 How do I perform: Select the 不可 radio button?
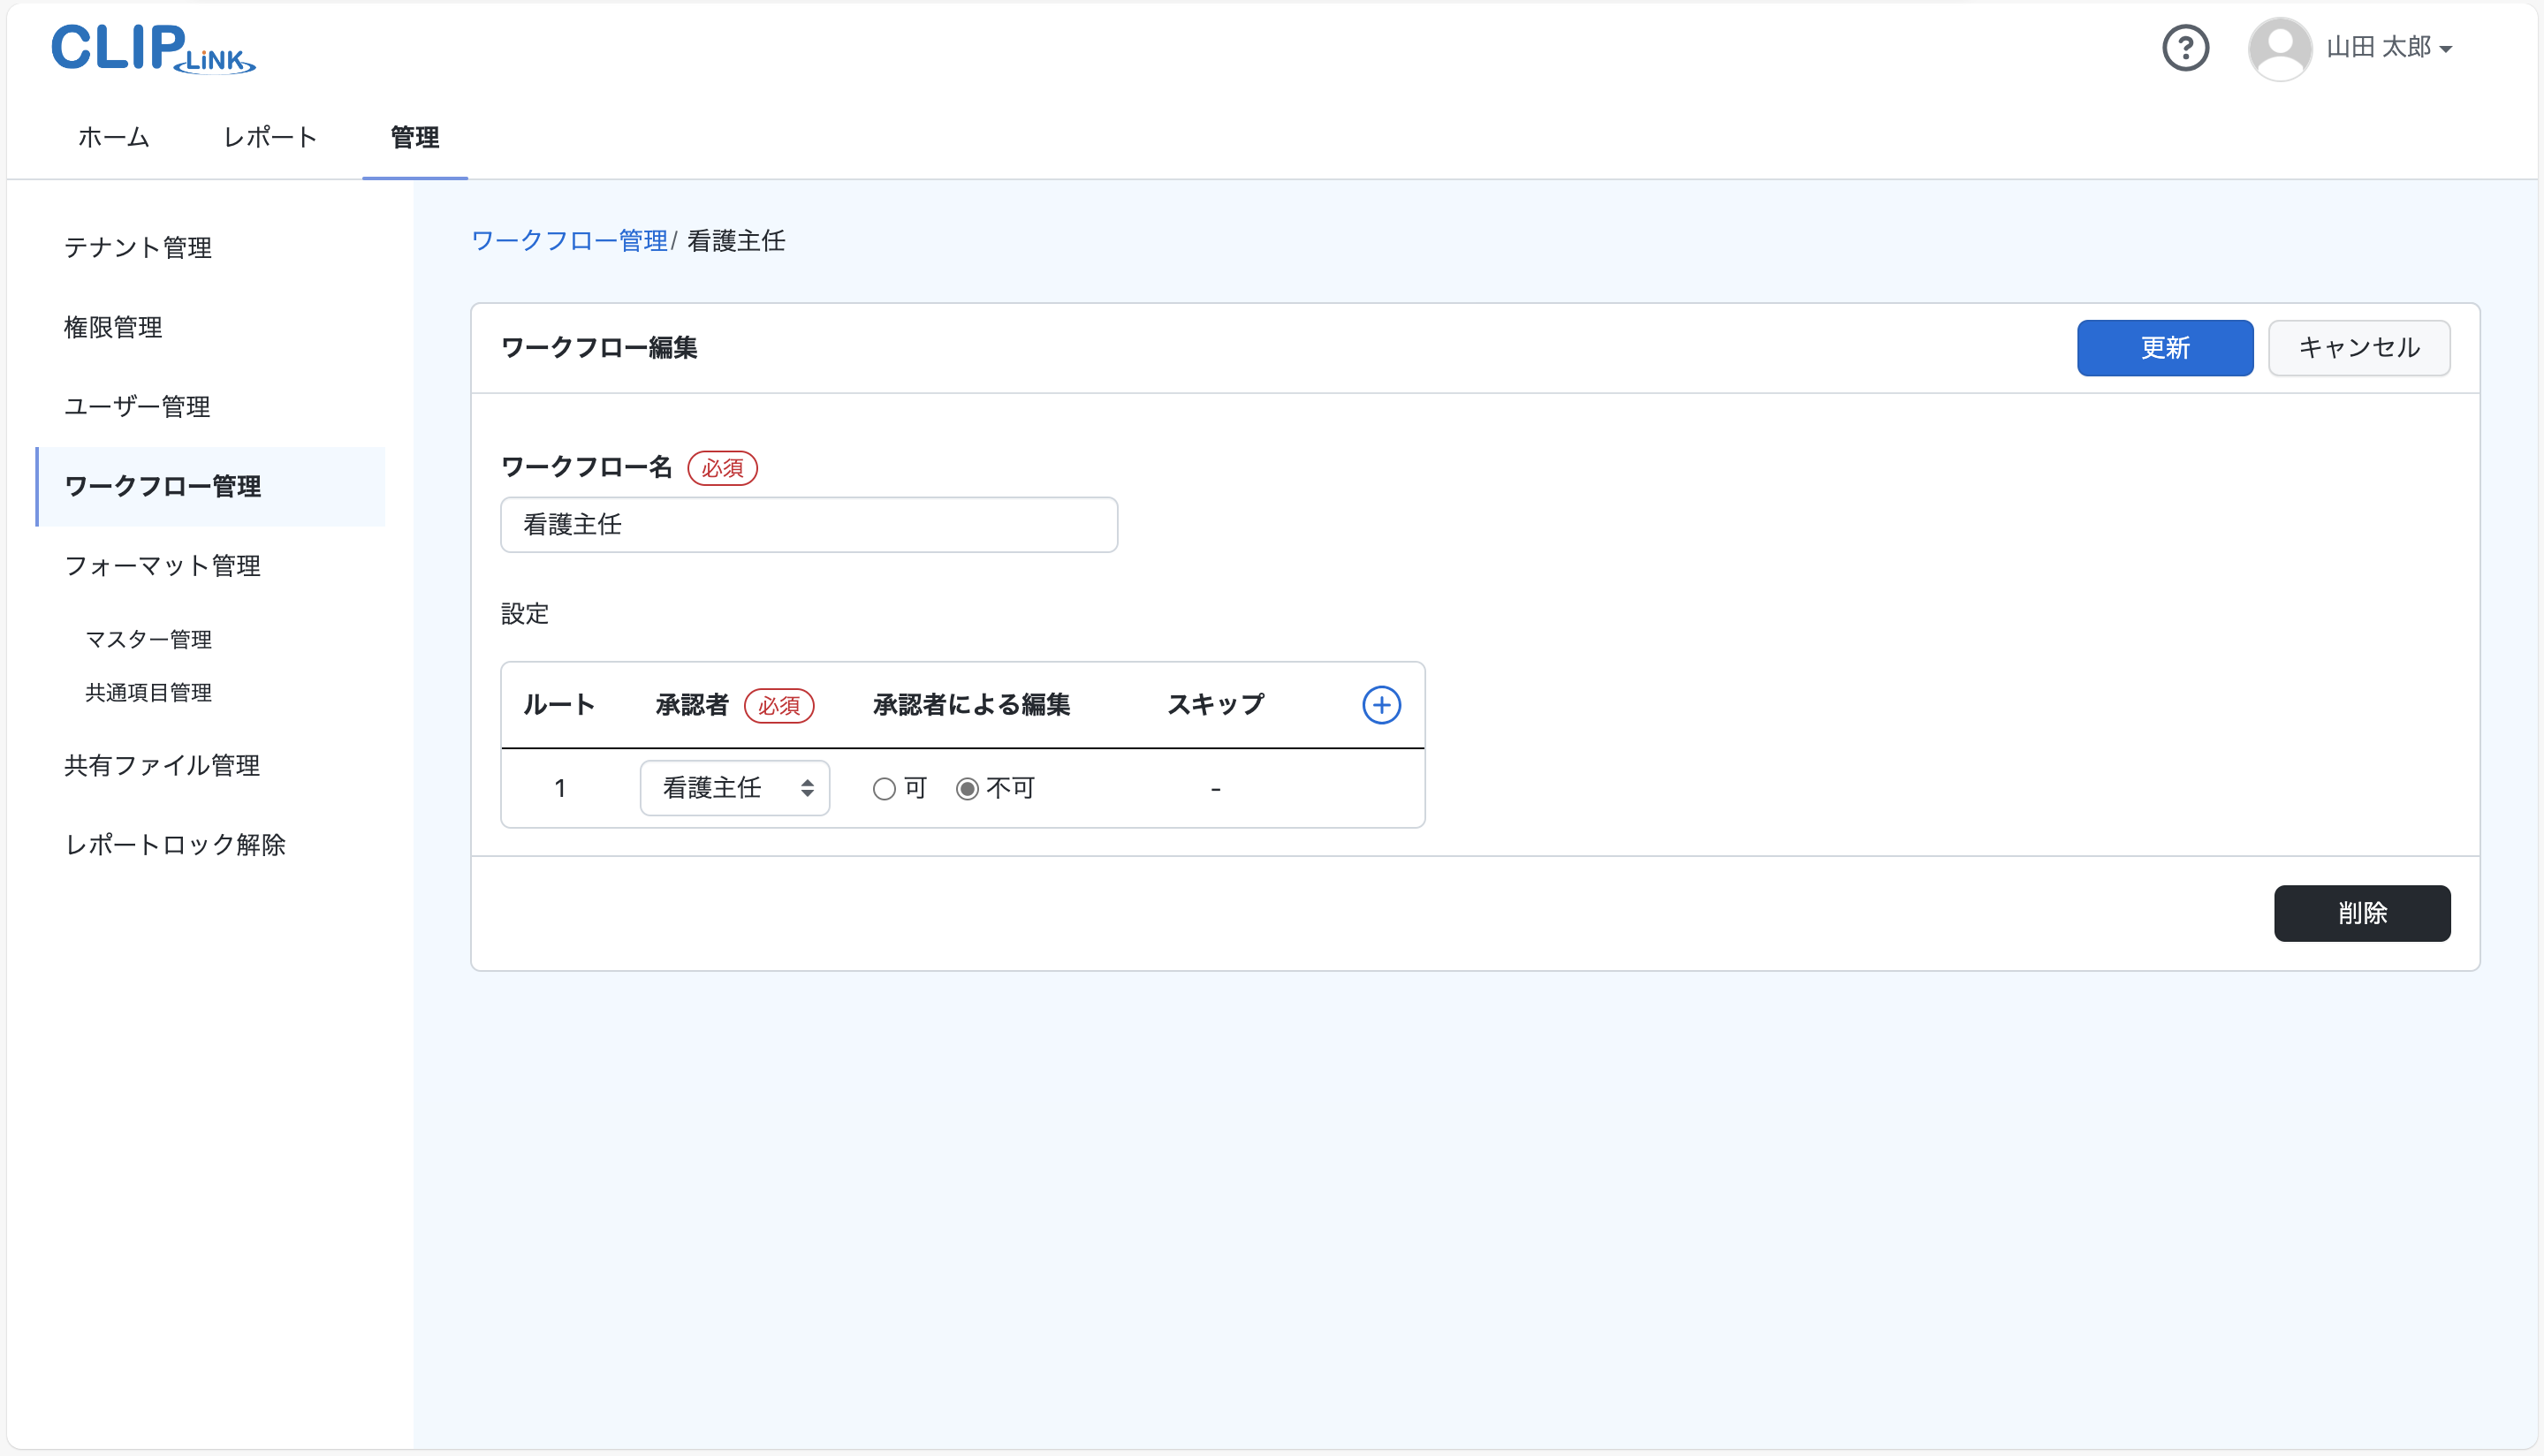click(966, 788)
